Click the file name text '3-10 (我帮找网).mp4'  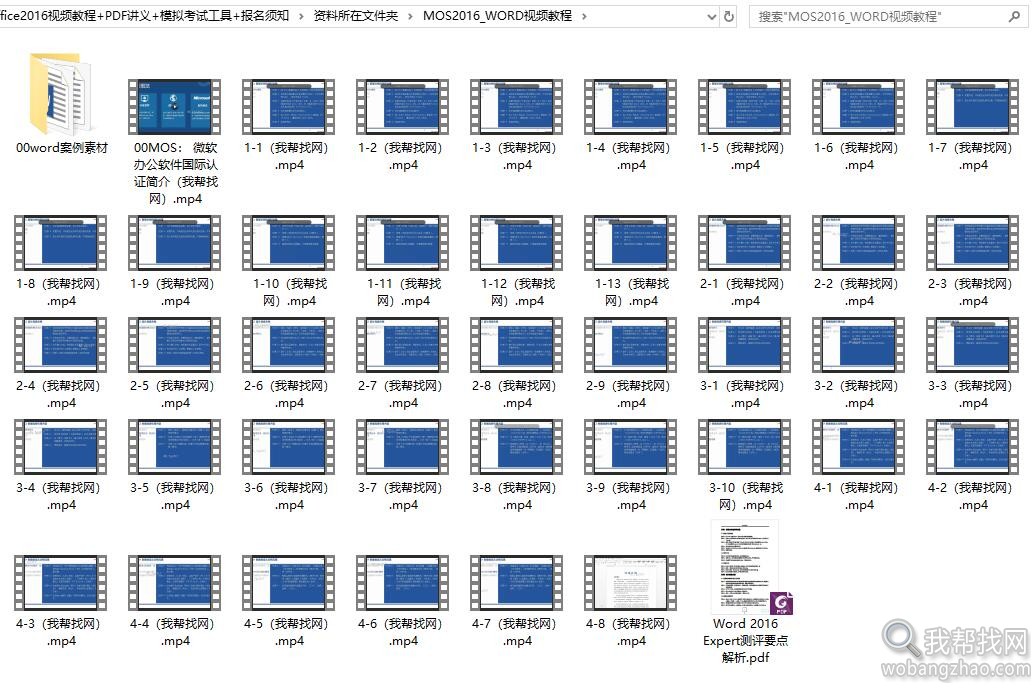point(745,496)
